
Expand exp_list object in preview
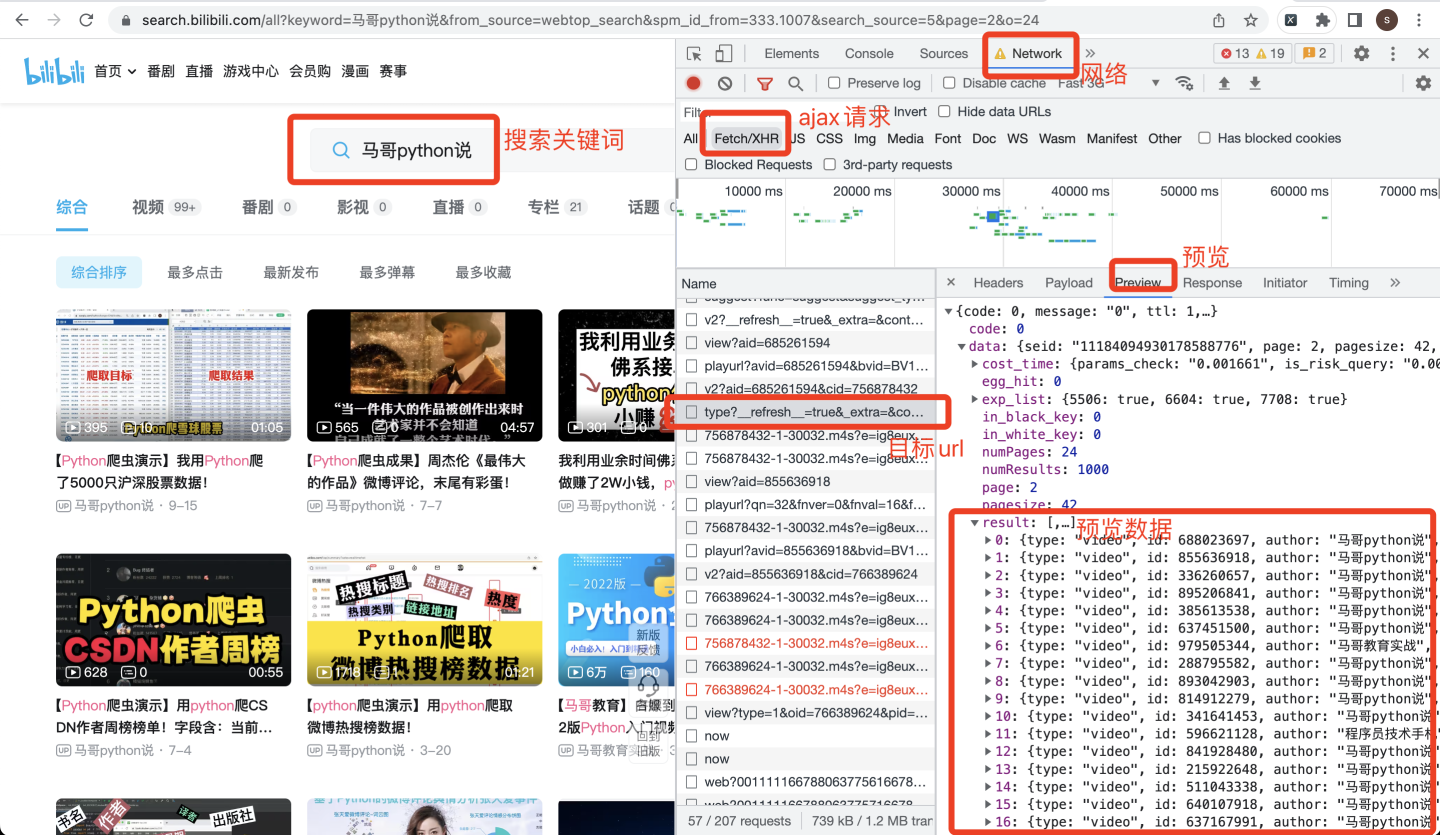pos(975,399)
